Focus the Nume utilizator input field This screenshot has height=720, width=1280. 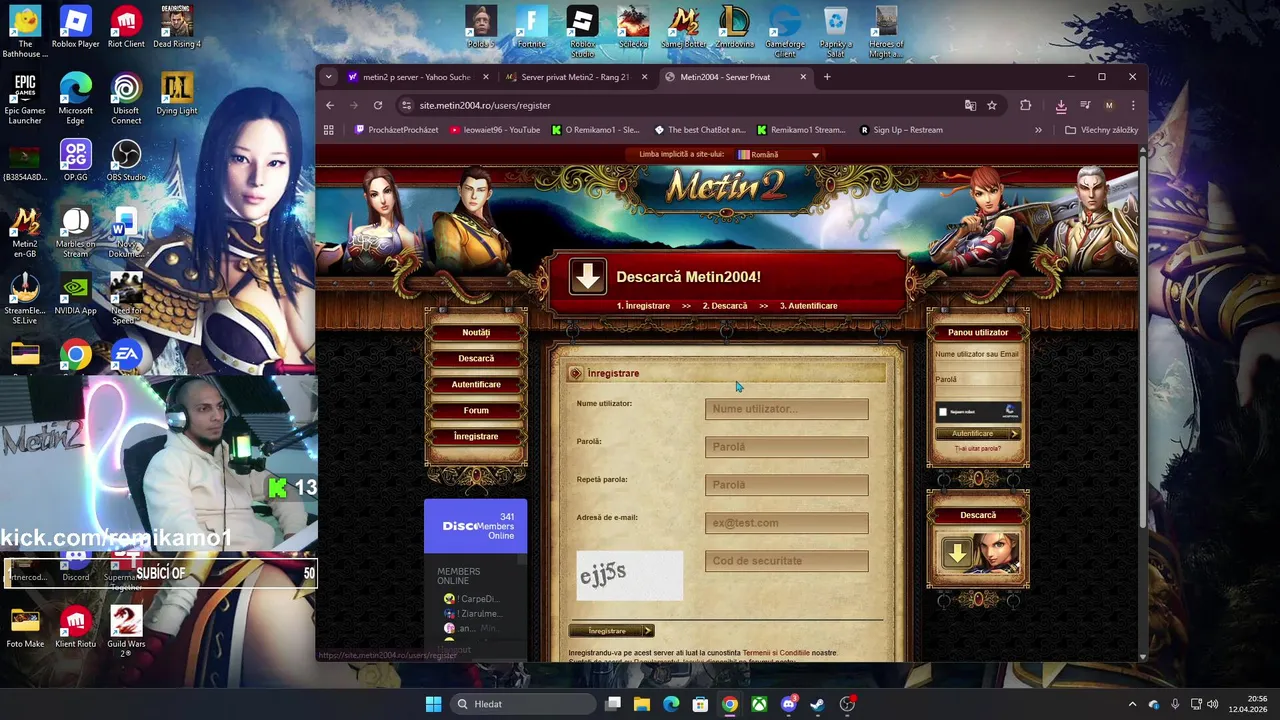click(787, 409)
